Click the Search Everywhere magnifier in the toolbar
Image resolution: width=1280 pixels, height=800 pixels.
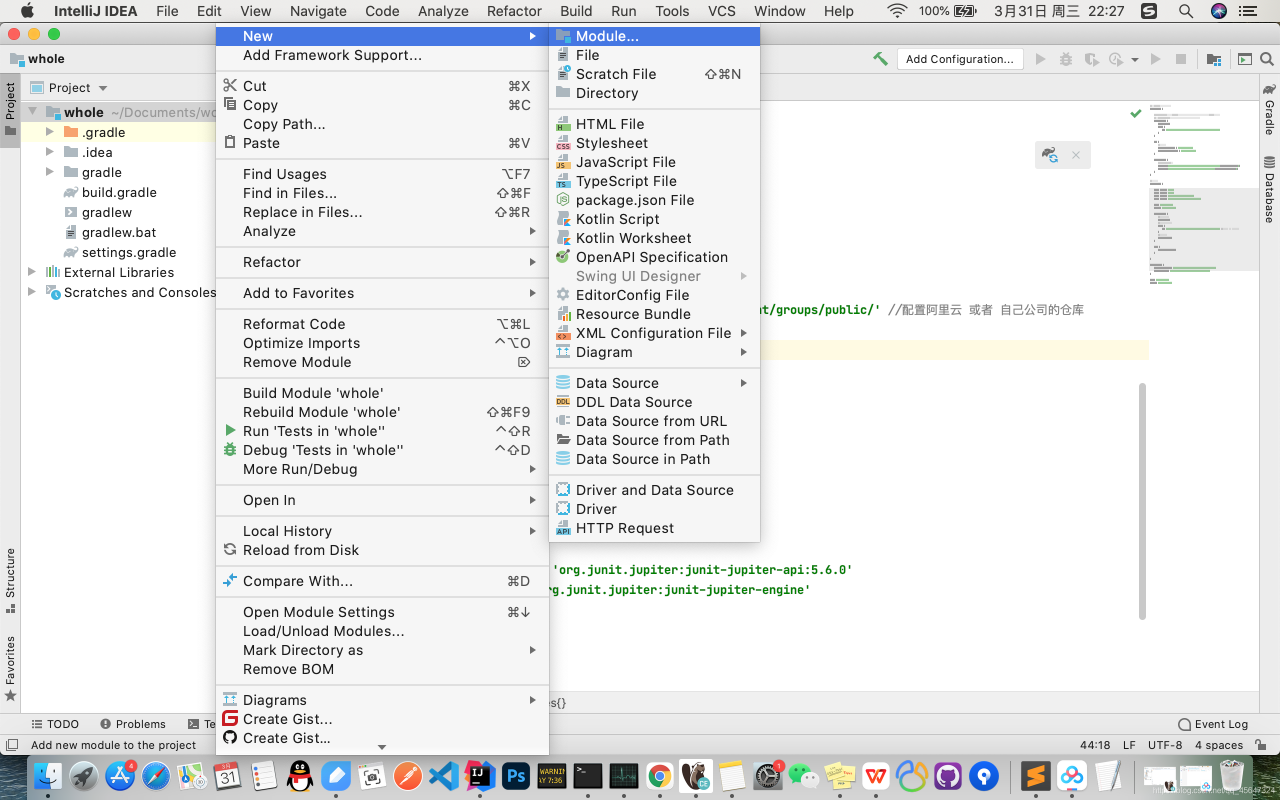[1265, 59]
